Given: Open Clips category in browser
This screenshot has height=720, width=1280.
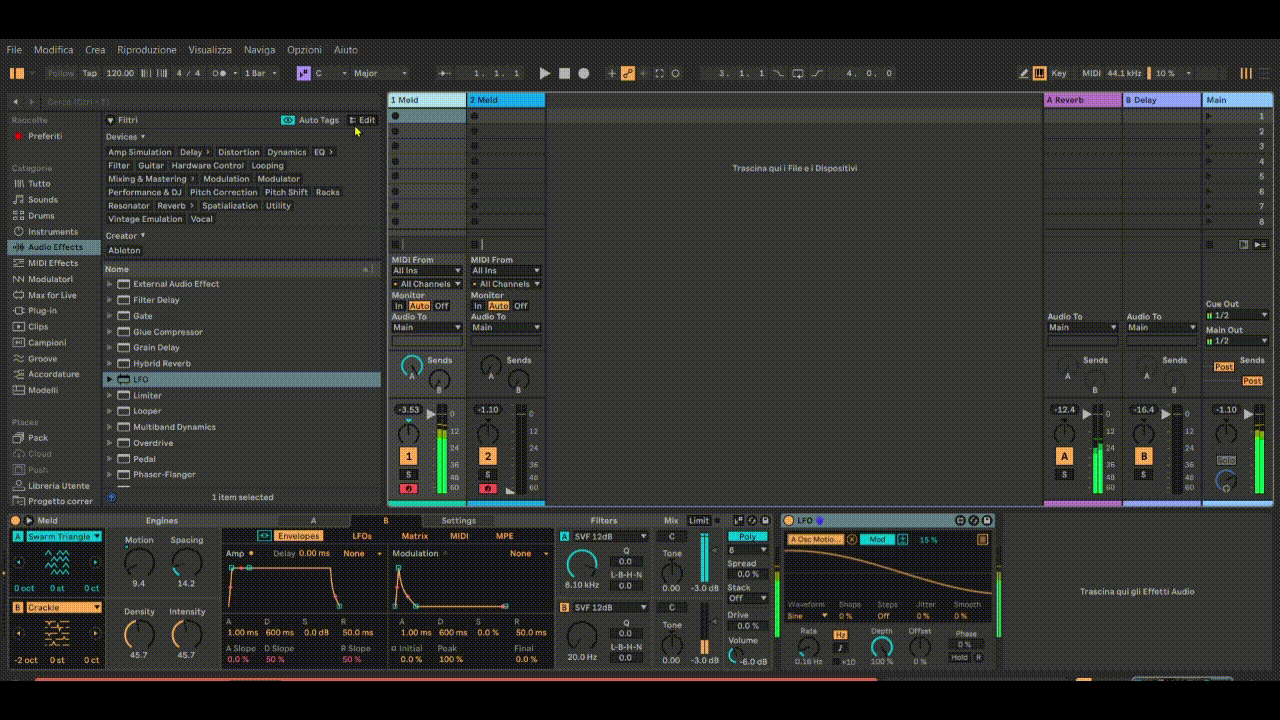Looking at the screenshot, I should (37, 326).
